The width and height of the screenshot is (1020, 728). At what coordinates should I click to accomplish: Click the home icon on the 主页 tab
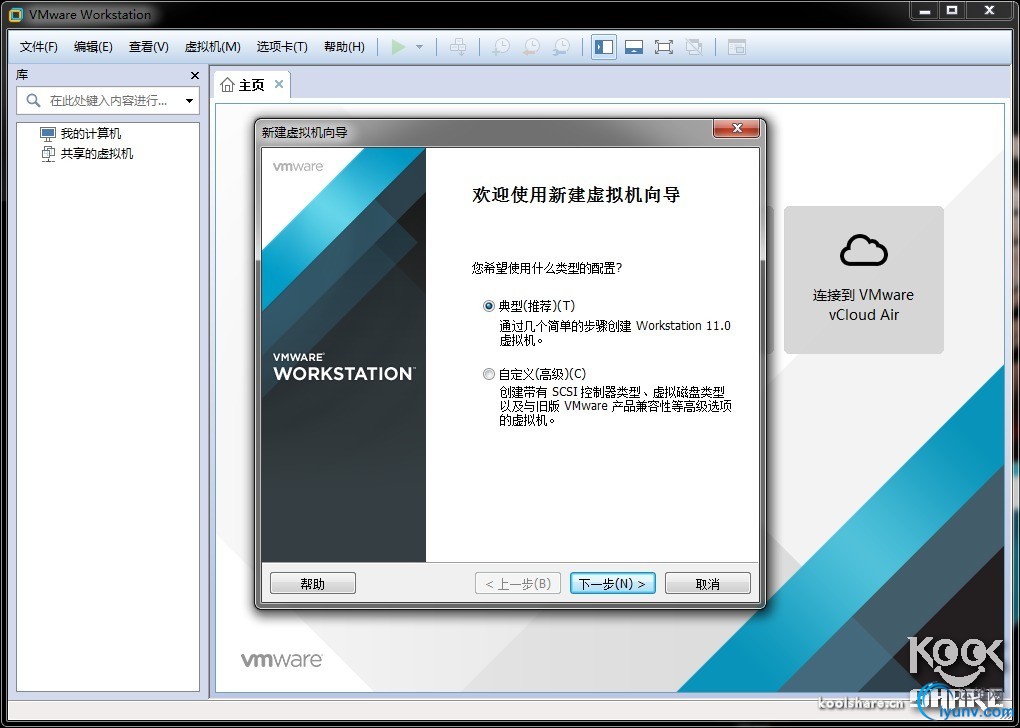[227, 85]
